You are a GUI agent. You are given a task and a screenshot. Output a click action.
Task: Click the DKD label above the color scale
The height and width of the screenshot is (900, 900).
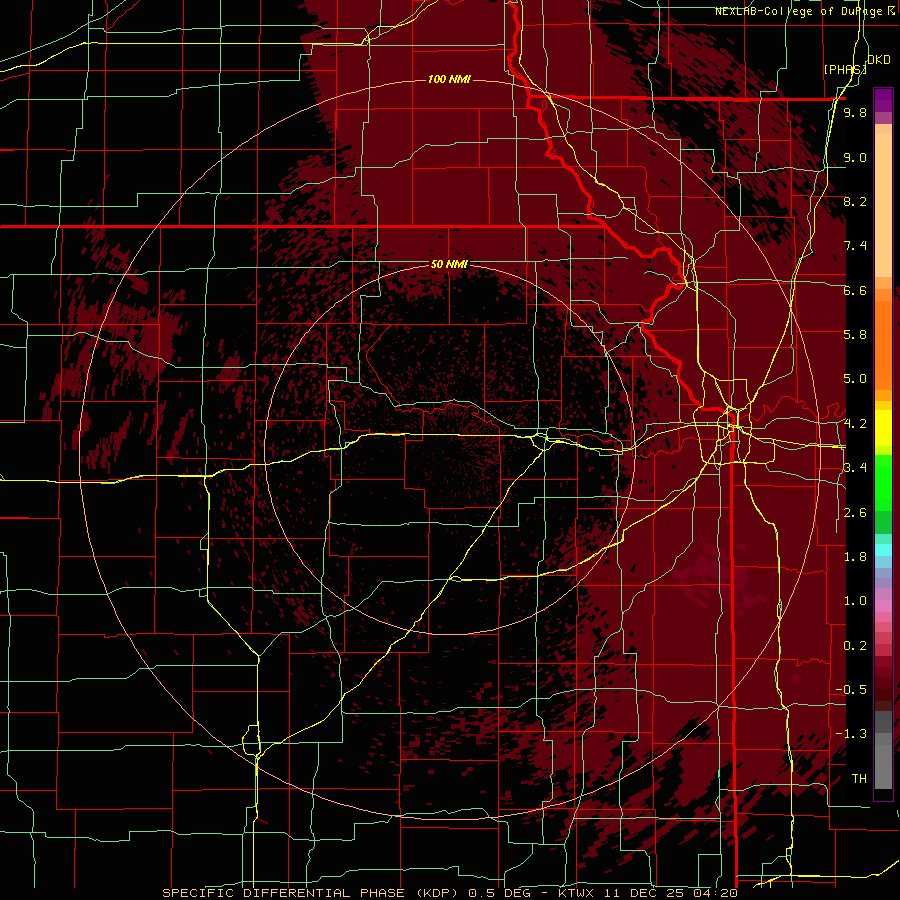[878, 60]
